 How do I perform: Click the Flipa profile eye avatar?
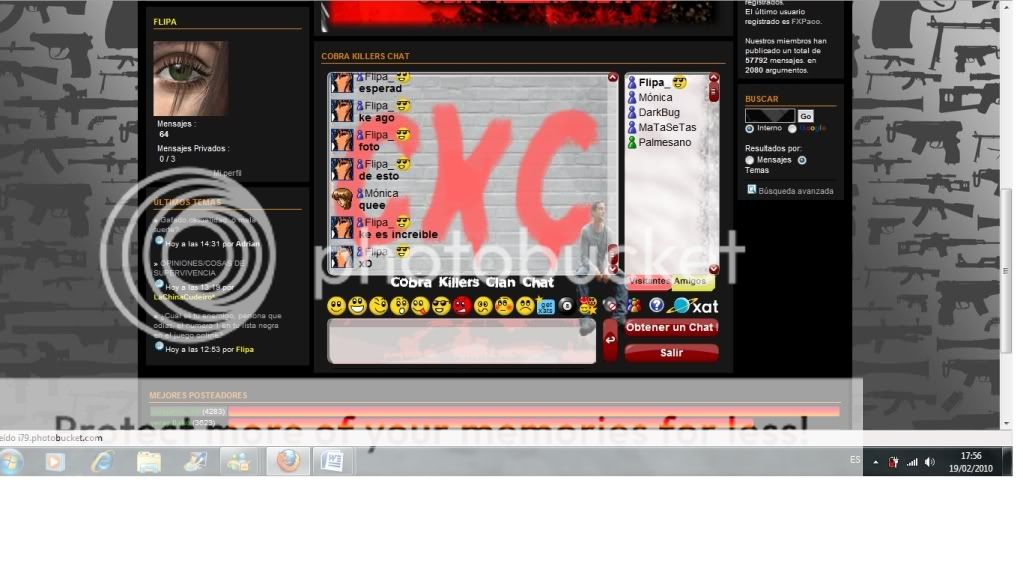coord(191,78)
